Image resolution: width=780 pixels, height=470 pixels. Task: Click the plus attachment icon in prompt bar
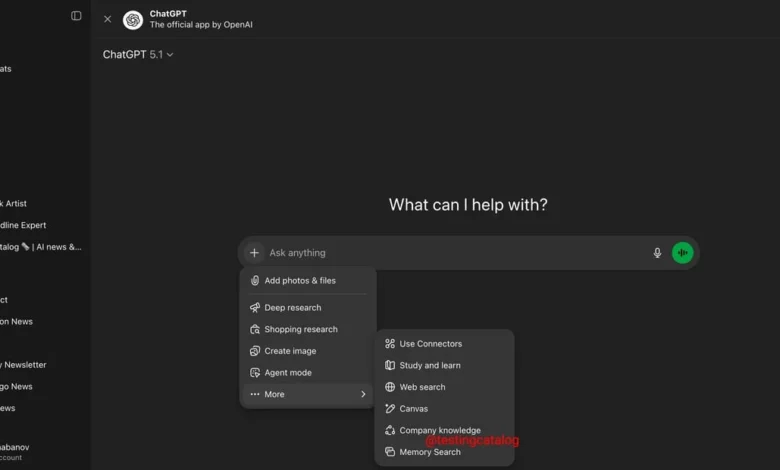point(254,253)
